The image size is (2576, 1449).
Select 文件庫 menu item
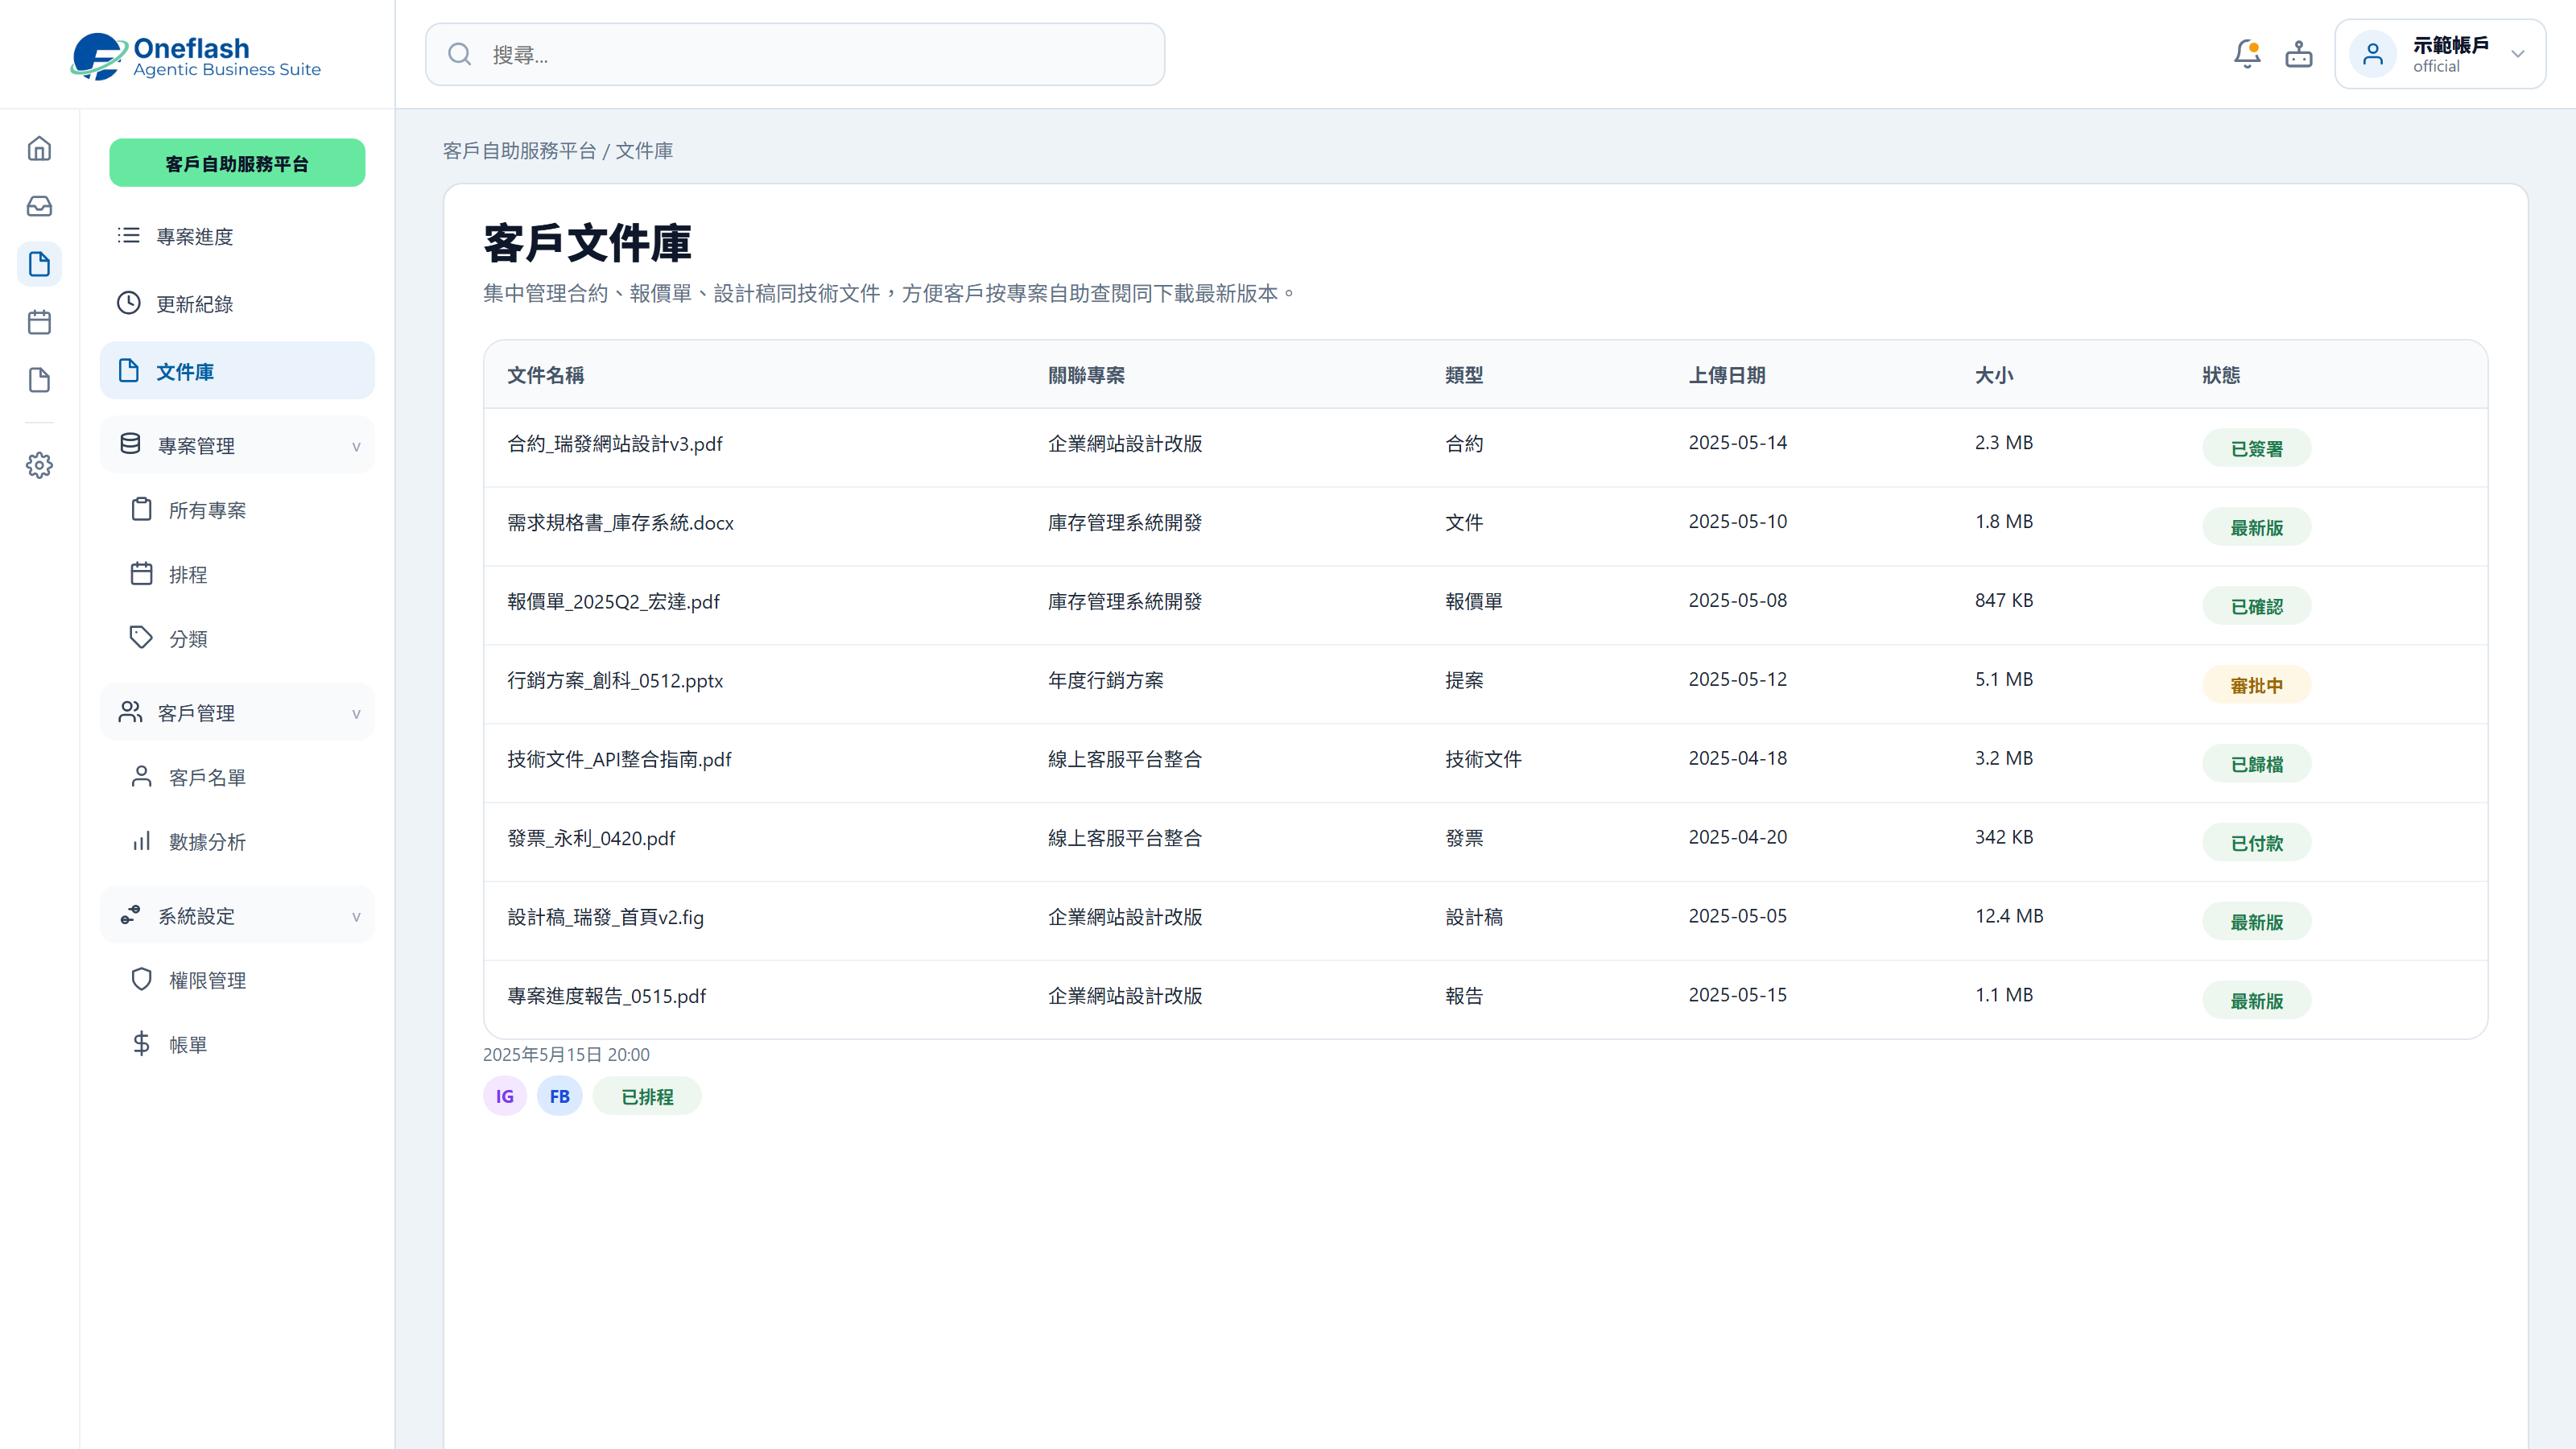(x=237, y=371)
